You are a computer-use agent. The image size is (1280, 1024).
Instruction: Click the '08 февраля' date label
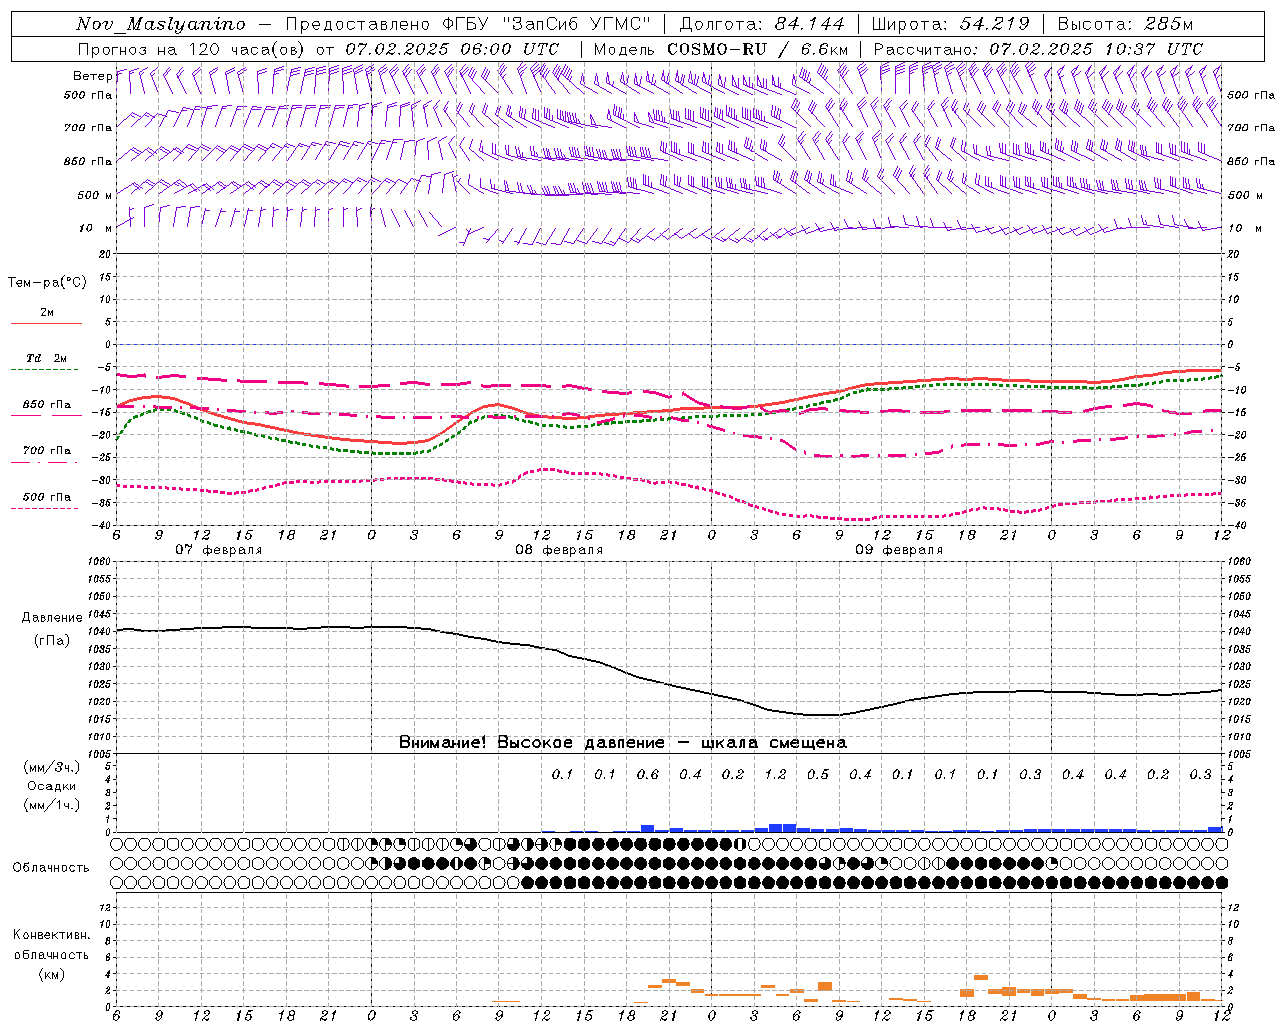click(x=559, y=550)
